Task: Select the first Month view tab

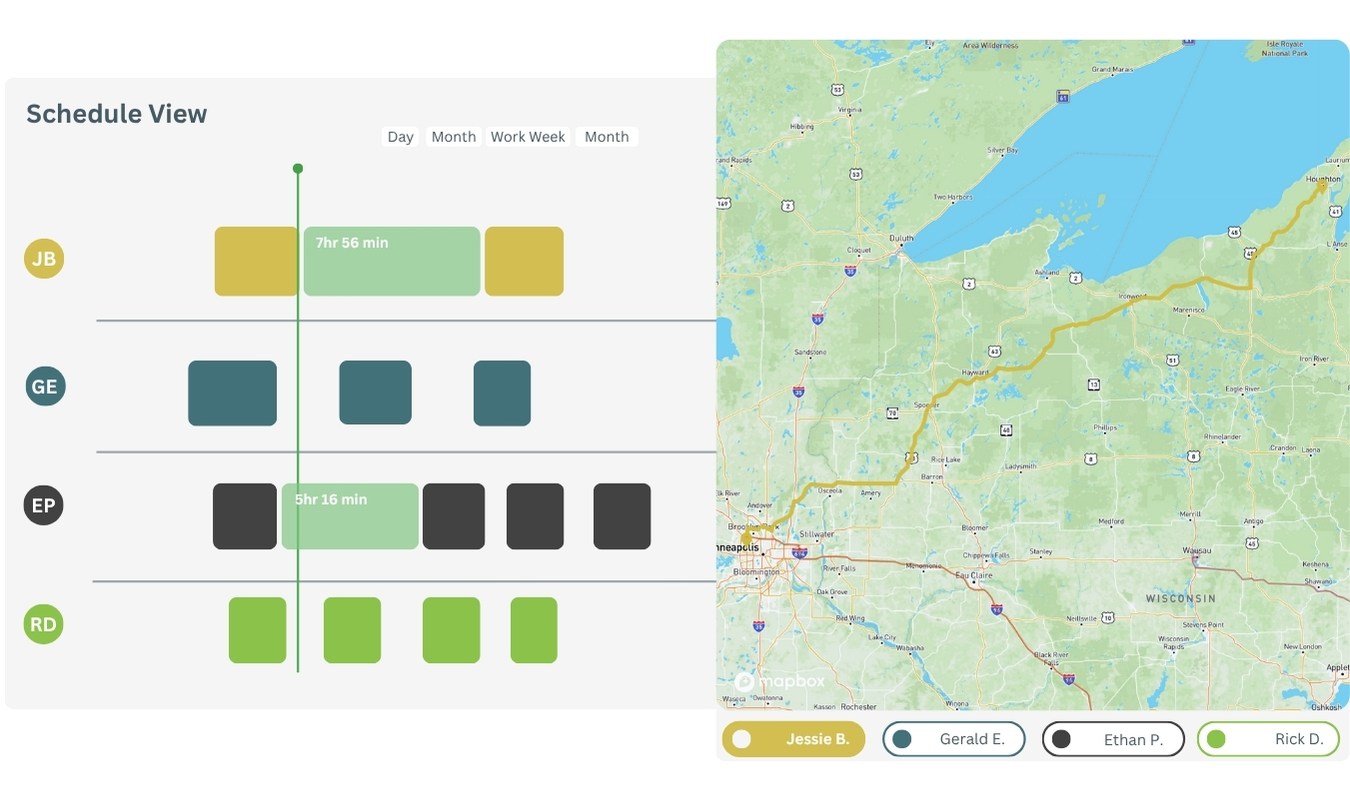Action: (453, 137)
